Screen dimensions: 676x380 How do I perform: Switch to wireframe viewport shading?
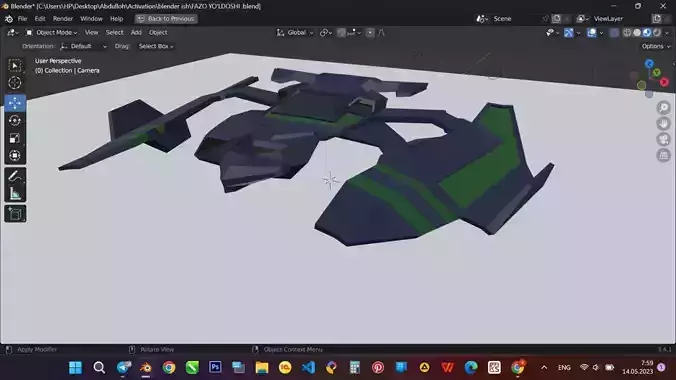627,32
